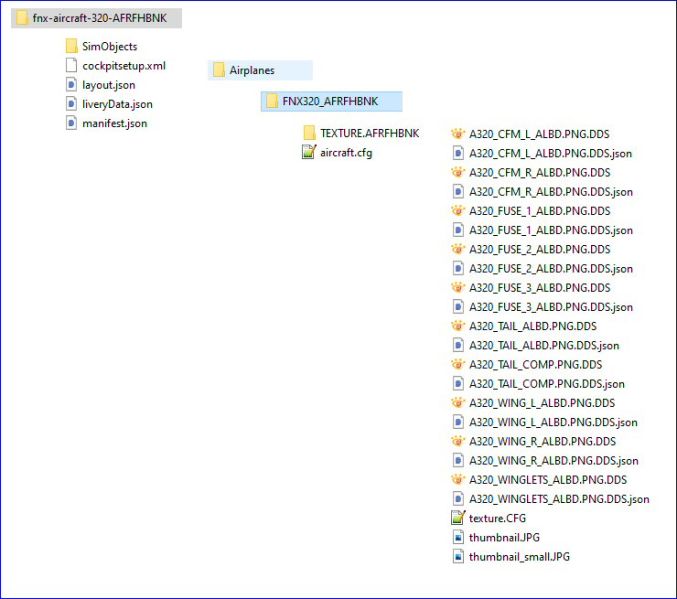
Task: Select file name A320_WING_L_ALBD.PNG.DDS.json
Action: coord(554,422)
